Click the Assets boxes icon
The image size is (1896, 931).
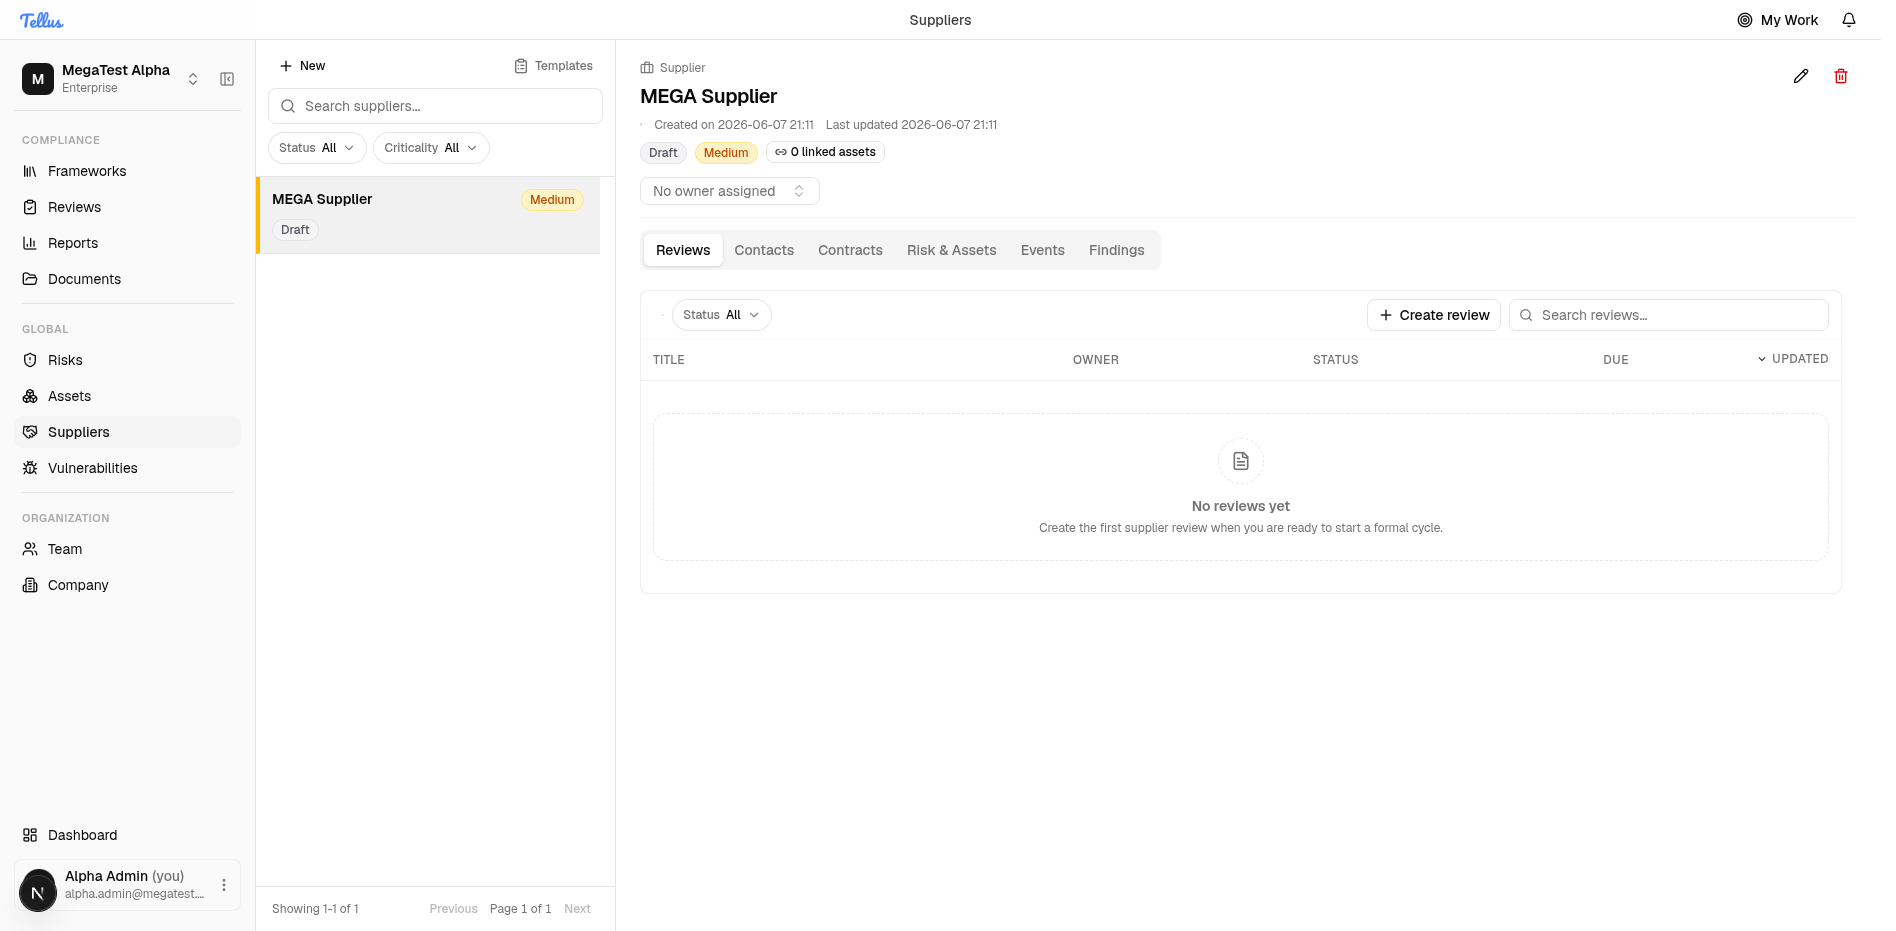coord(30,396)
